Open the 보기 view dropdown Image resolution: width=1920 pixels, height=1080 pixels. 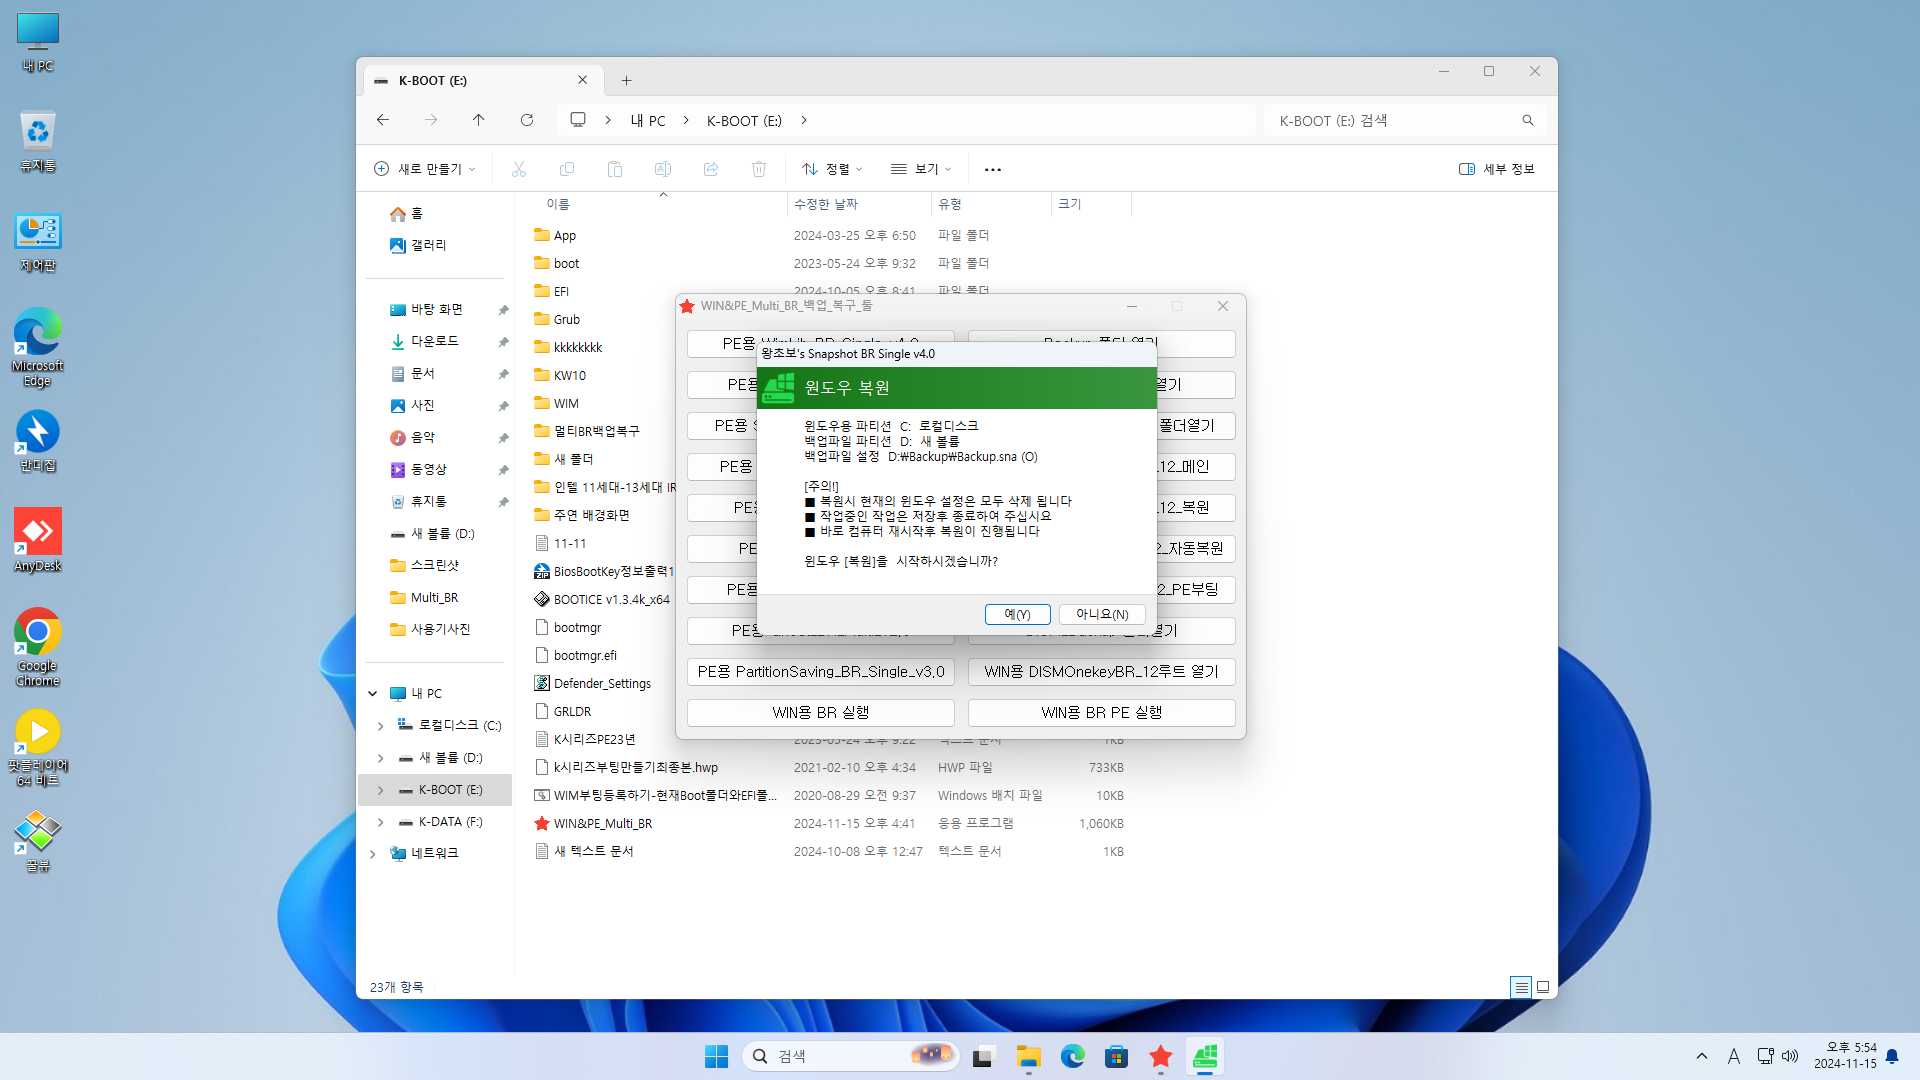click(x=921, y=169)
